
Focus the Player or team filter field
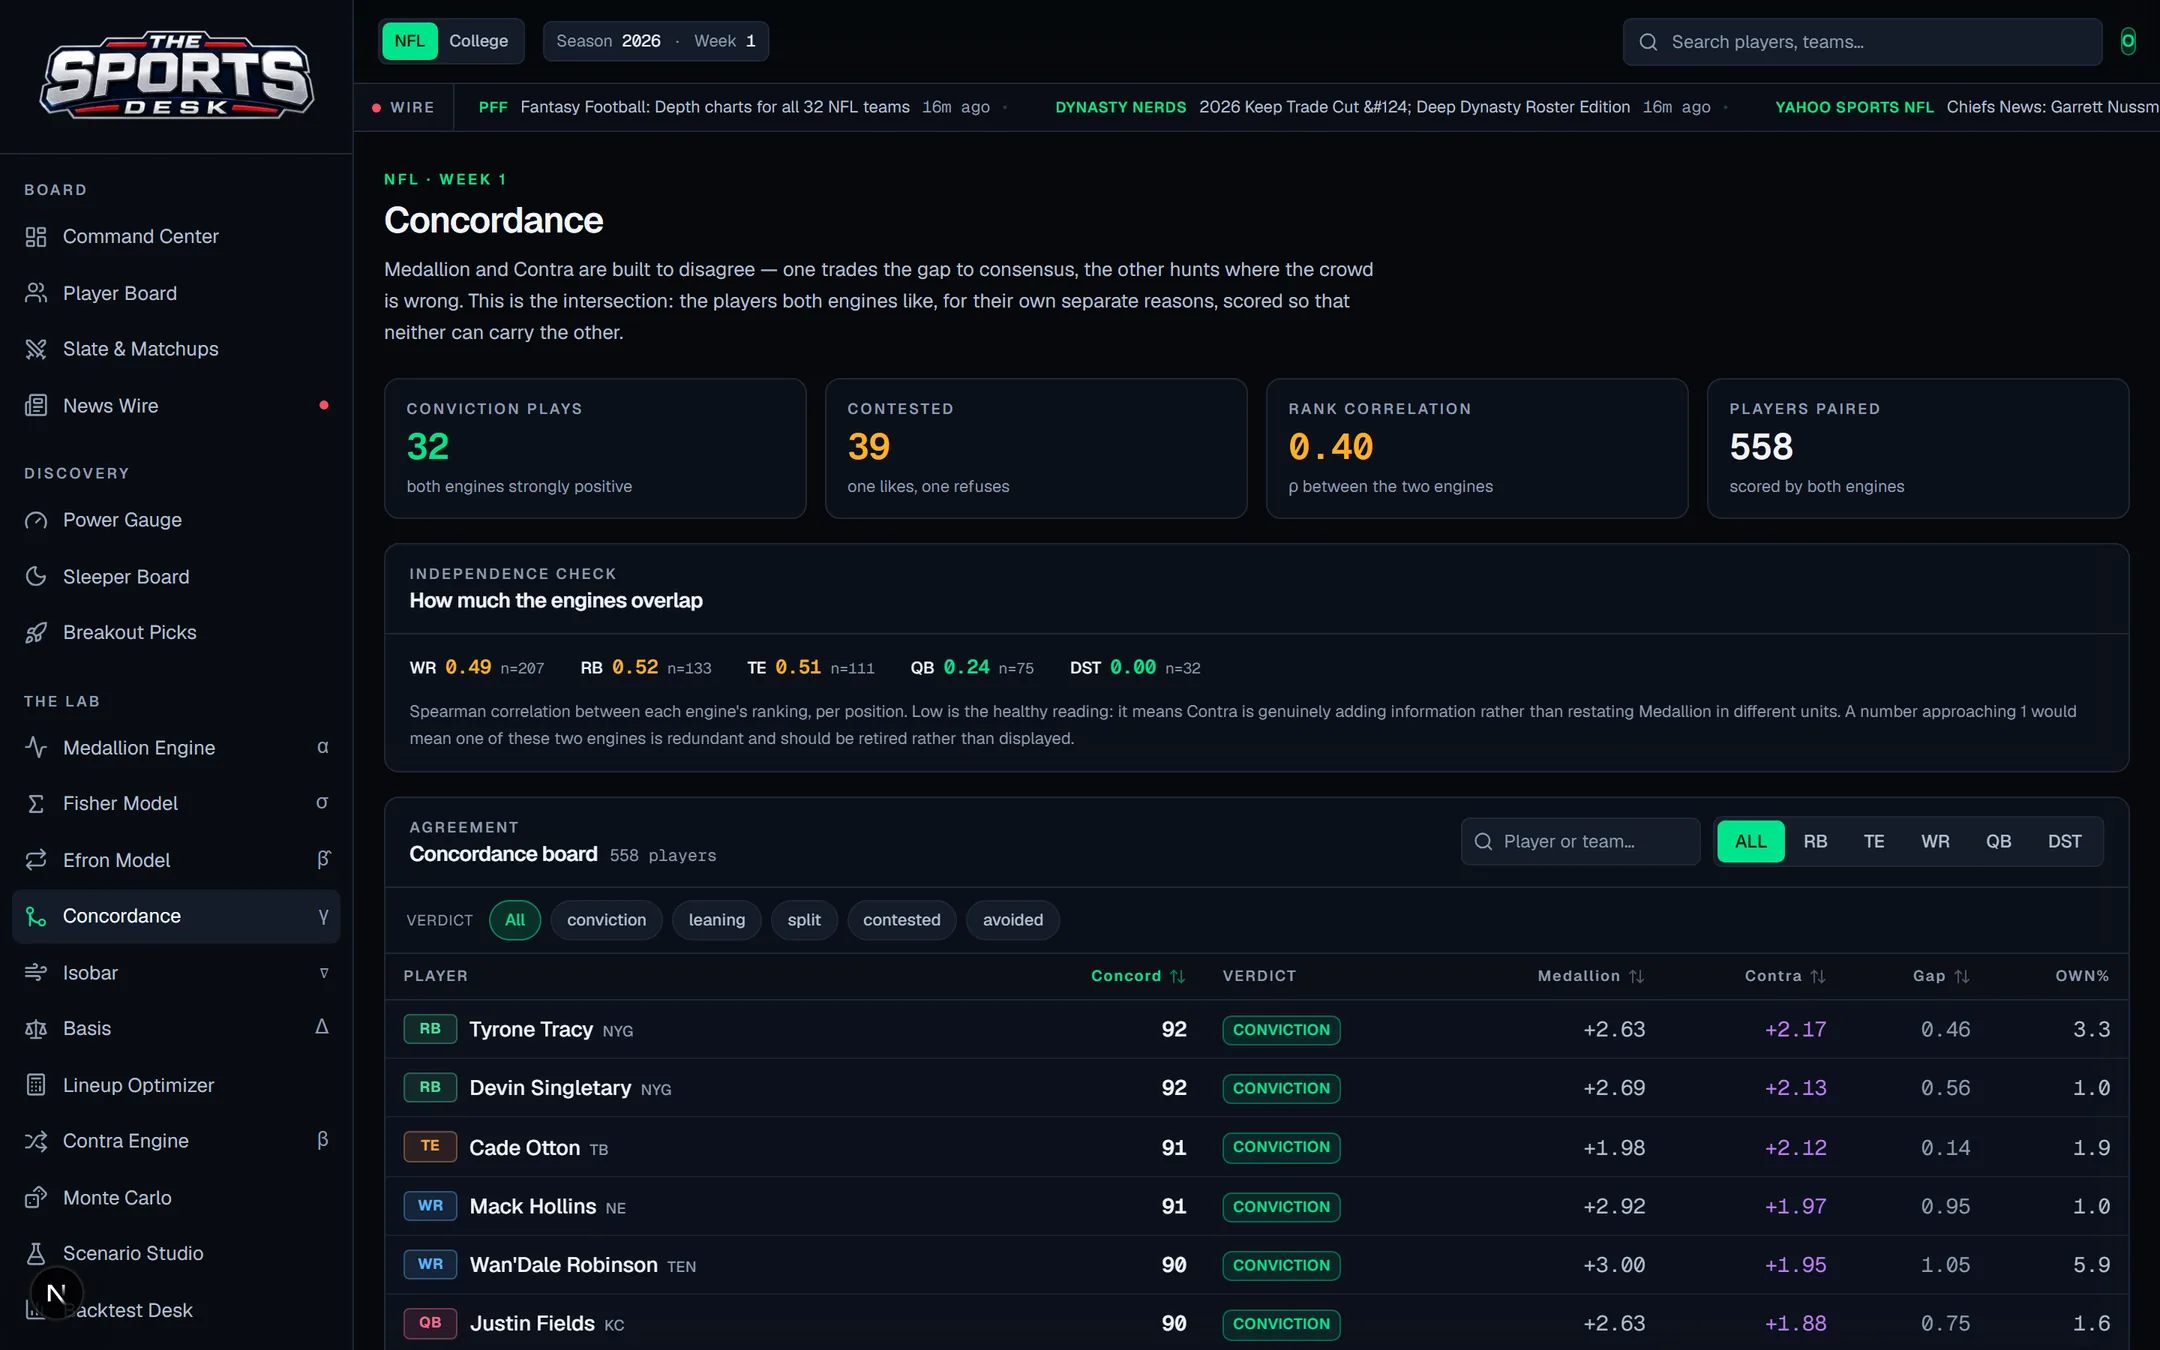pyautogui.click(x=1580, y=842)
